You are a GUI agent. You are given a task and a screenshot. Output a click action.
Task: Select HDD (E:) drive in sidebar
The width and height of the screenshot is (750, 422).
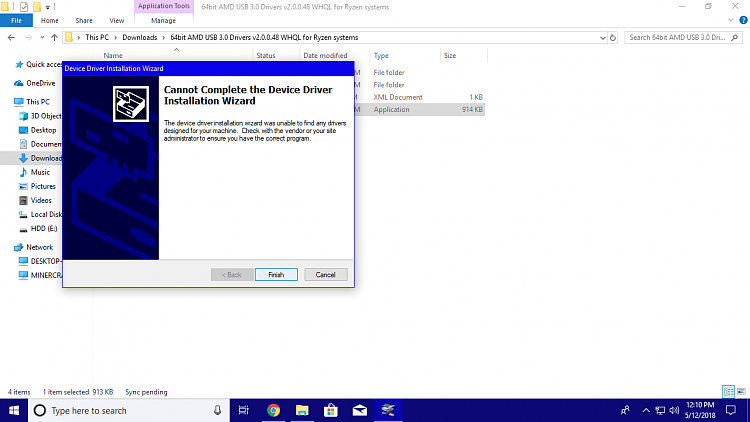(x=38, y=229)
